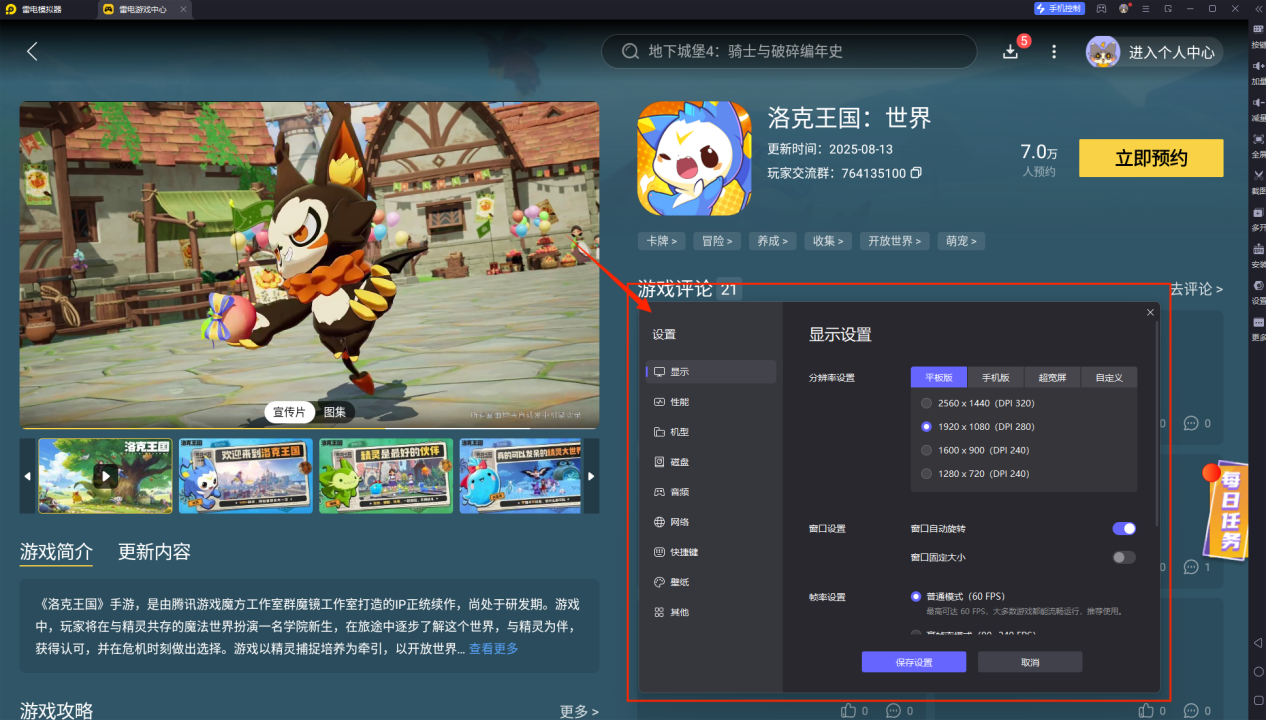
Task: Enter 全屏 fullscreen from right sidebar
Action: pos(1258,145)
